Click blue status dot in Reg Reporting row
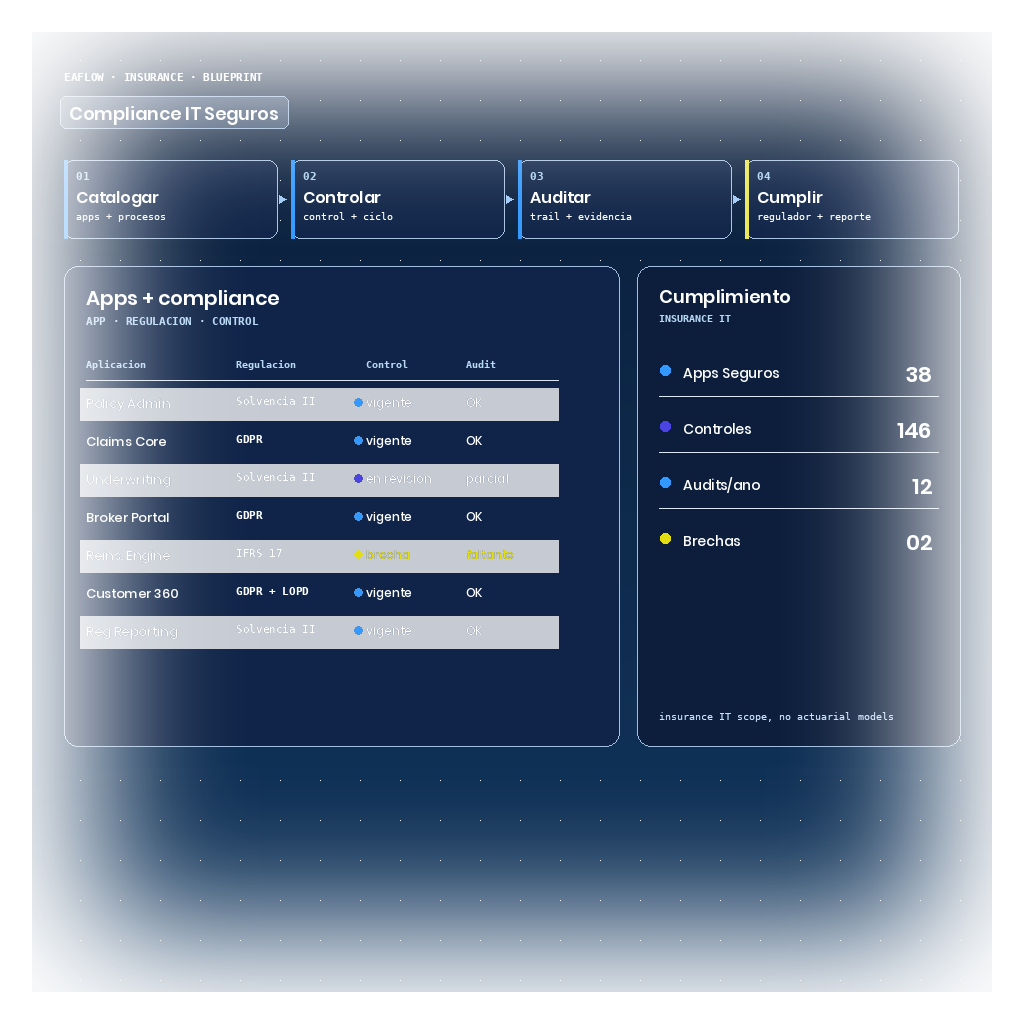 (358, 631)
